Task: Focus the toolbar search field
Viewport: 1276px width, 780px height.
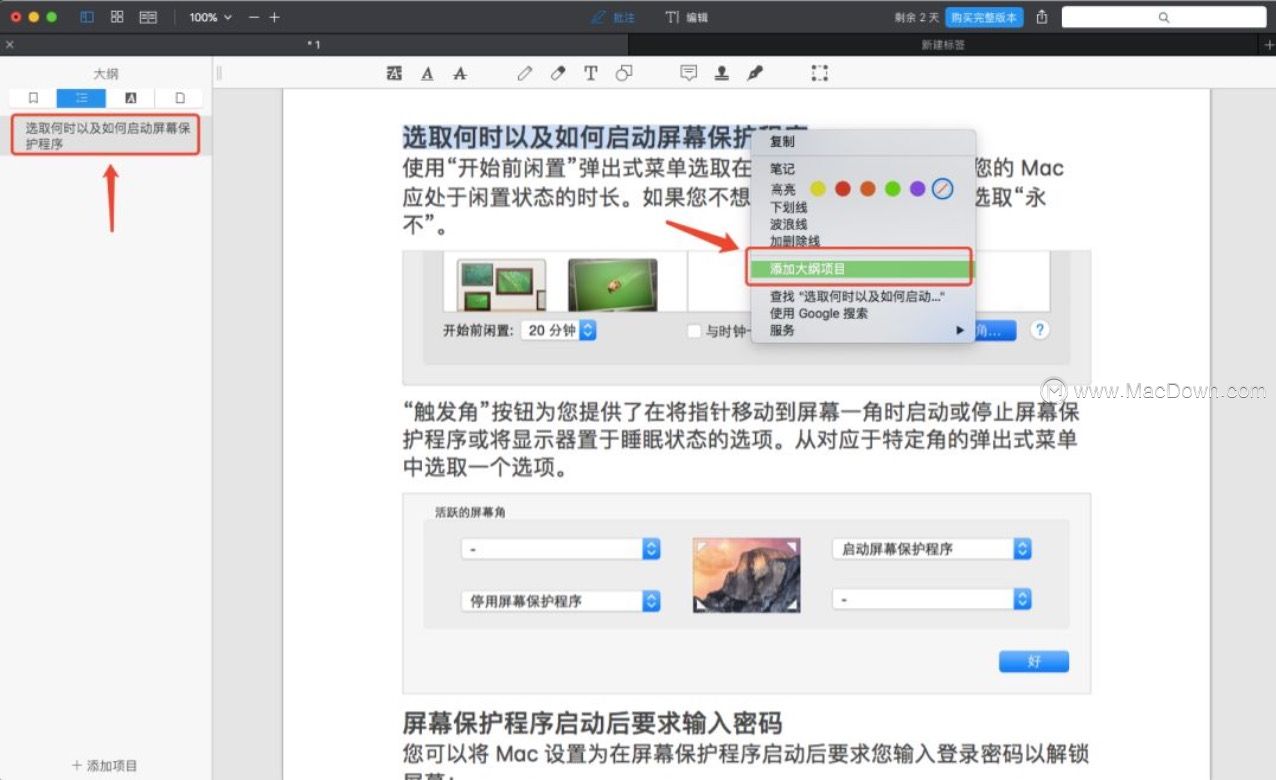Action: tap(1164, 17)
